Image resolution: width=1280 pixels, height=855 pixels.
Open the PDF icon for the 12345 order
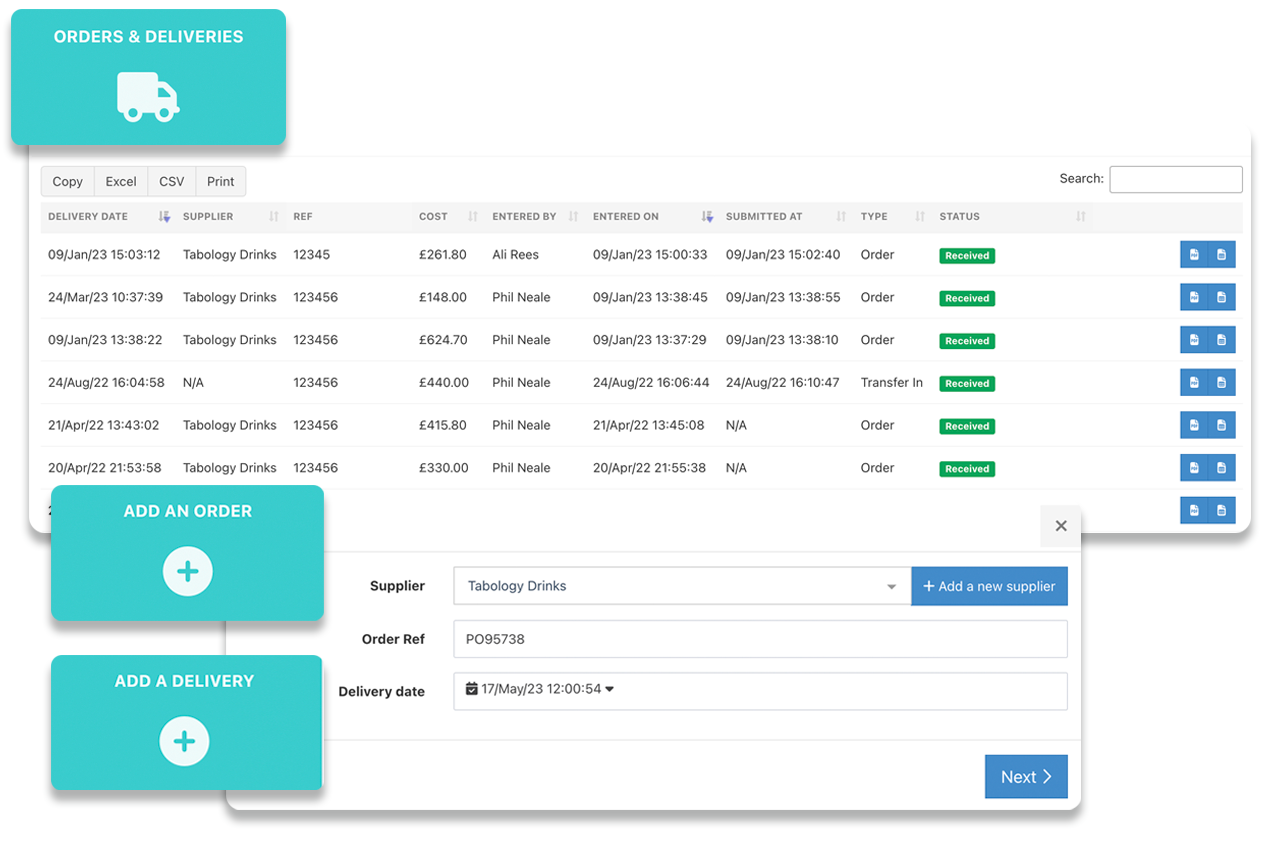tap(1194, 255)
